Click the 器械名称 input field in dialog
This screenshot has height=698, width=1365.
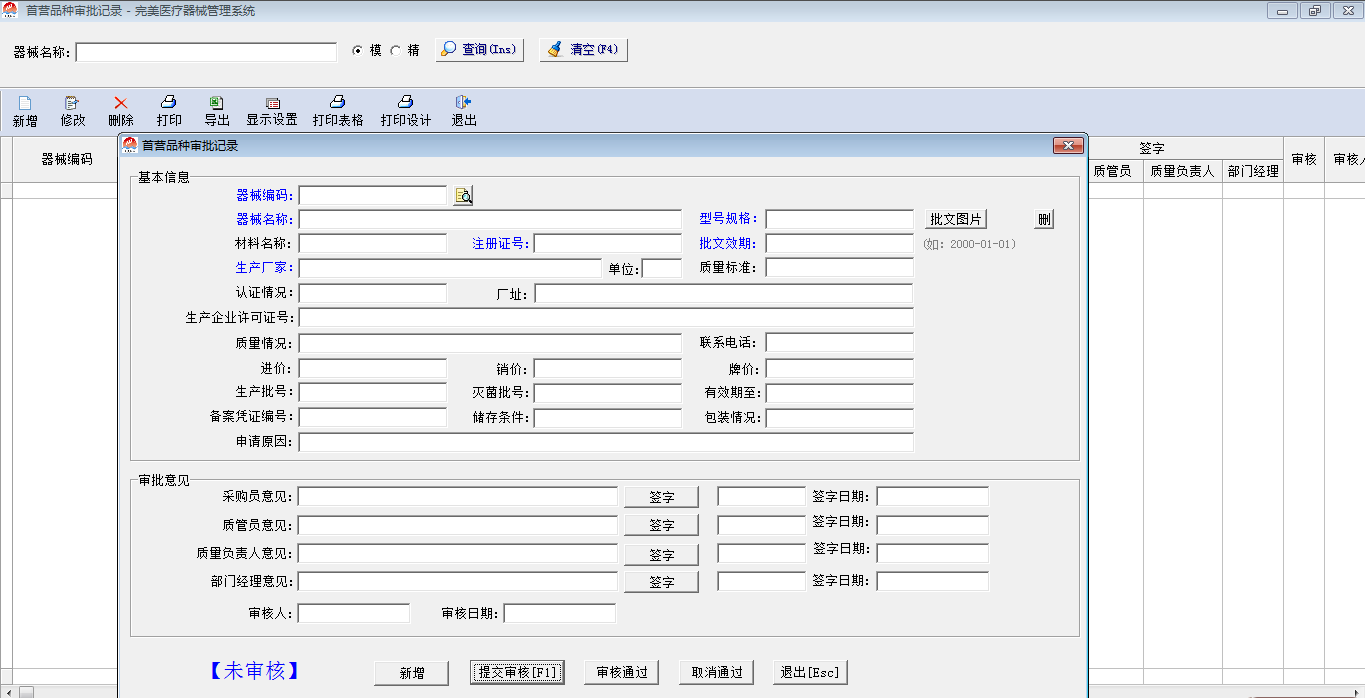click(490, 219)
